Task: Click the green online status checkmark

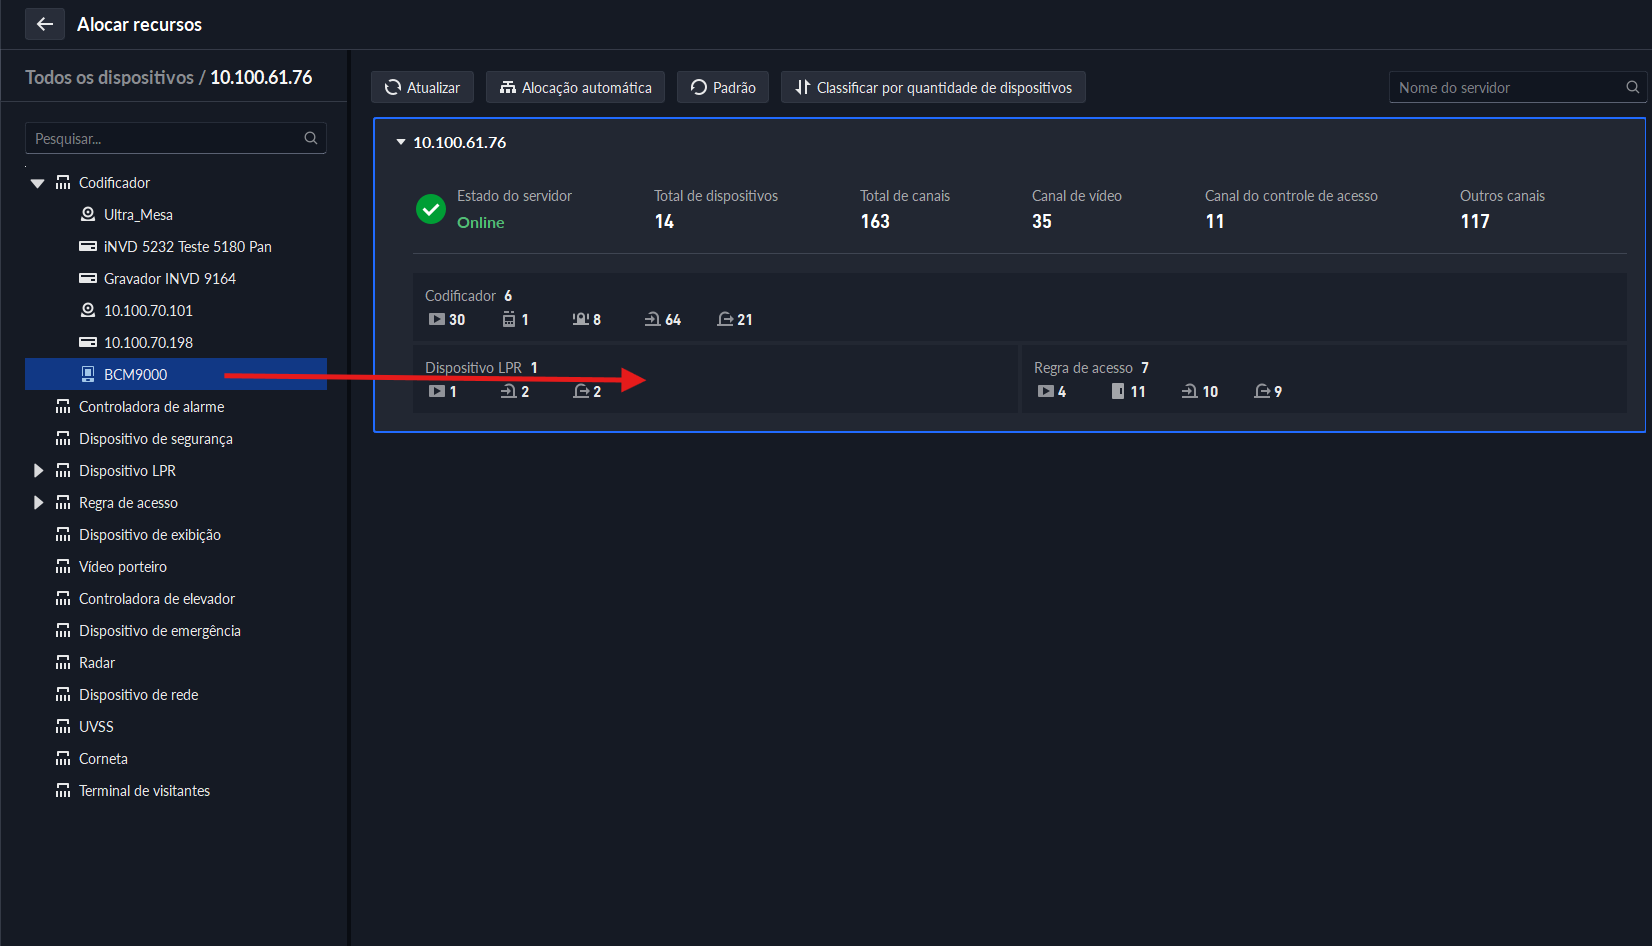Action: click(431, 209)
